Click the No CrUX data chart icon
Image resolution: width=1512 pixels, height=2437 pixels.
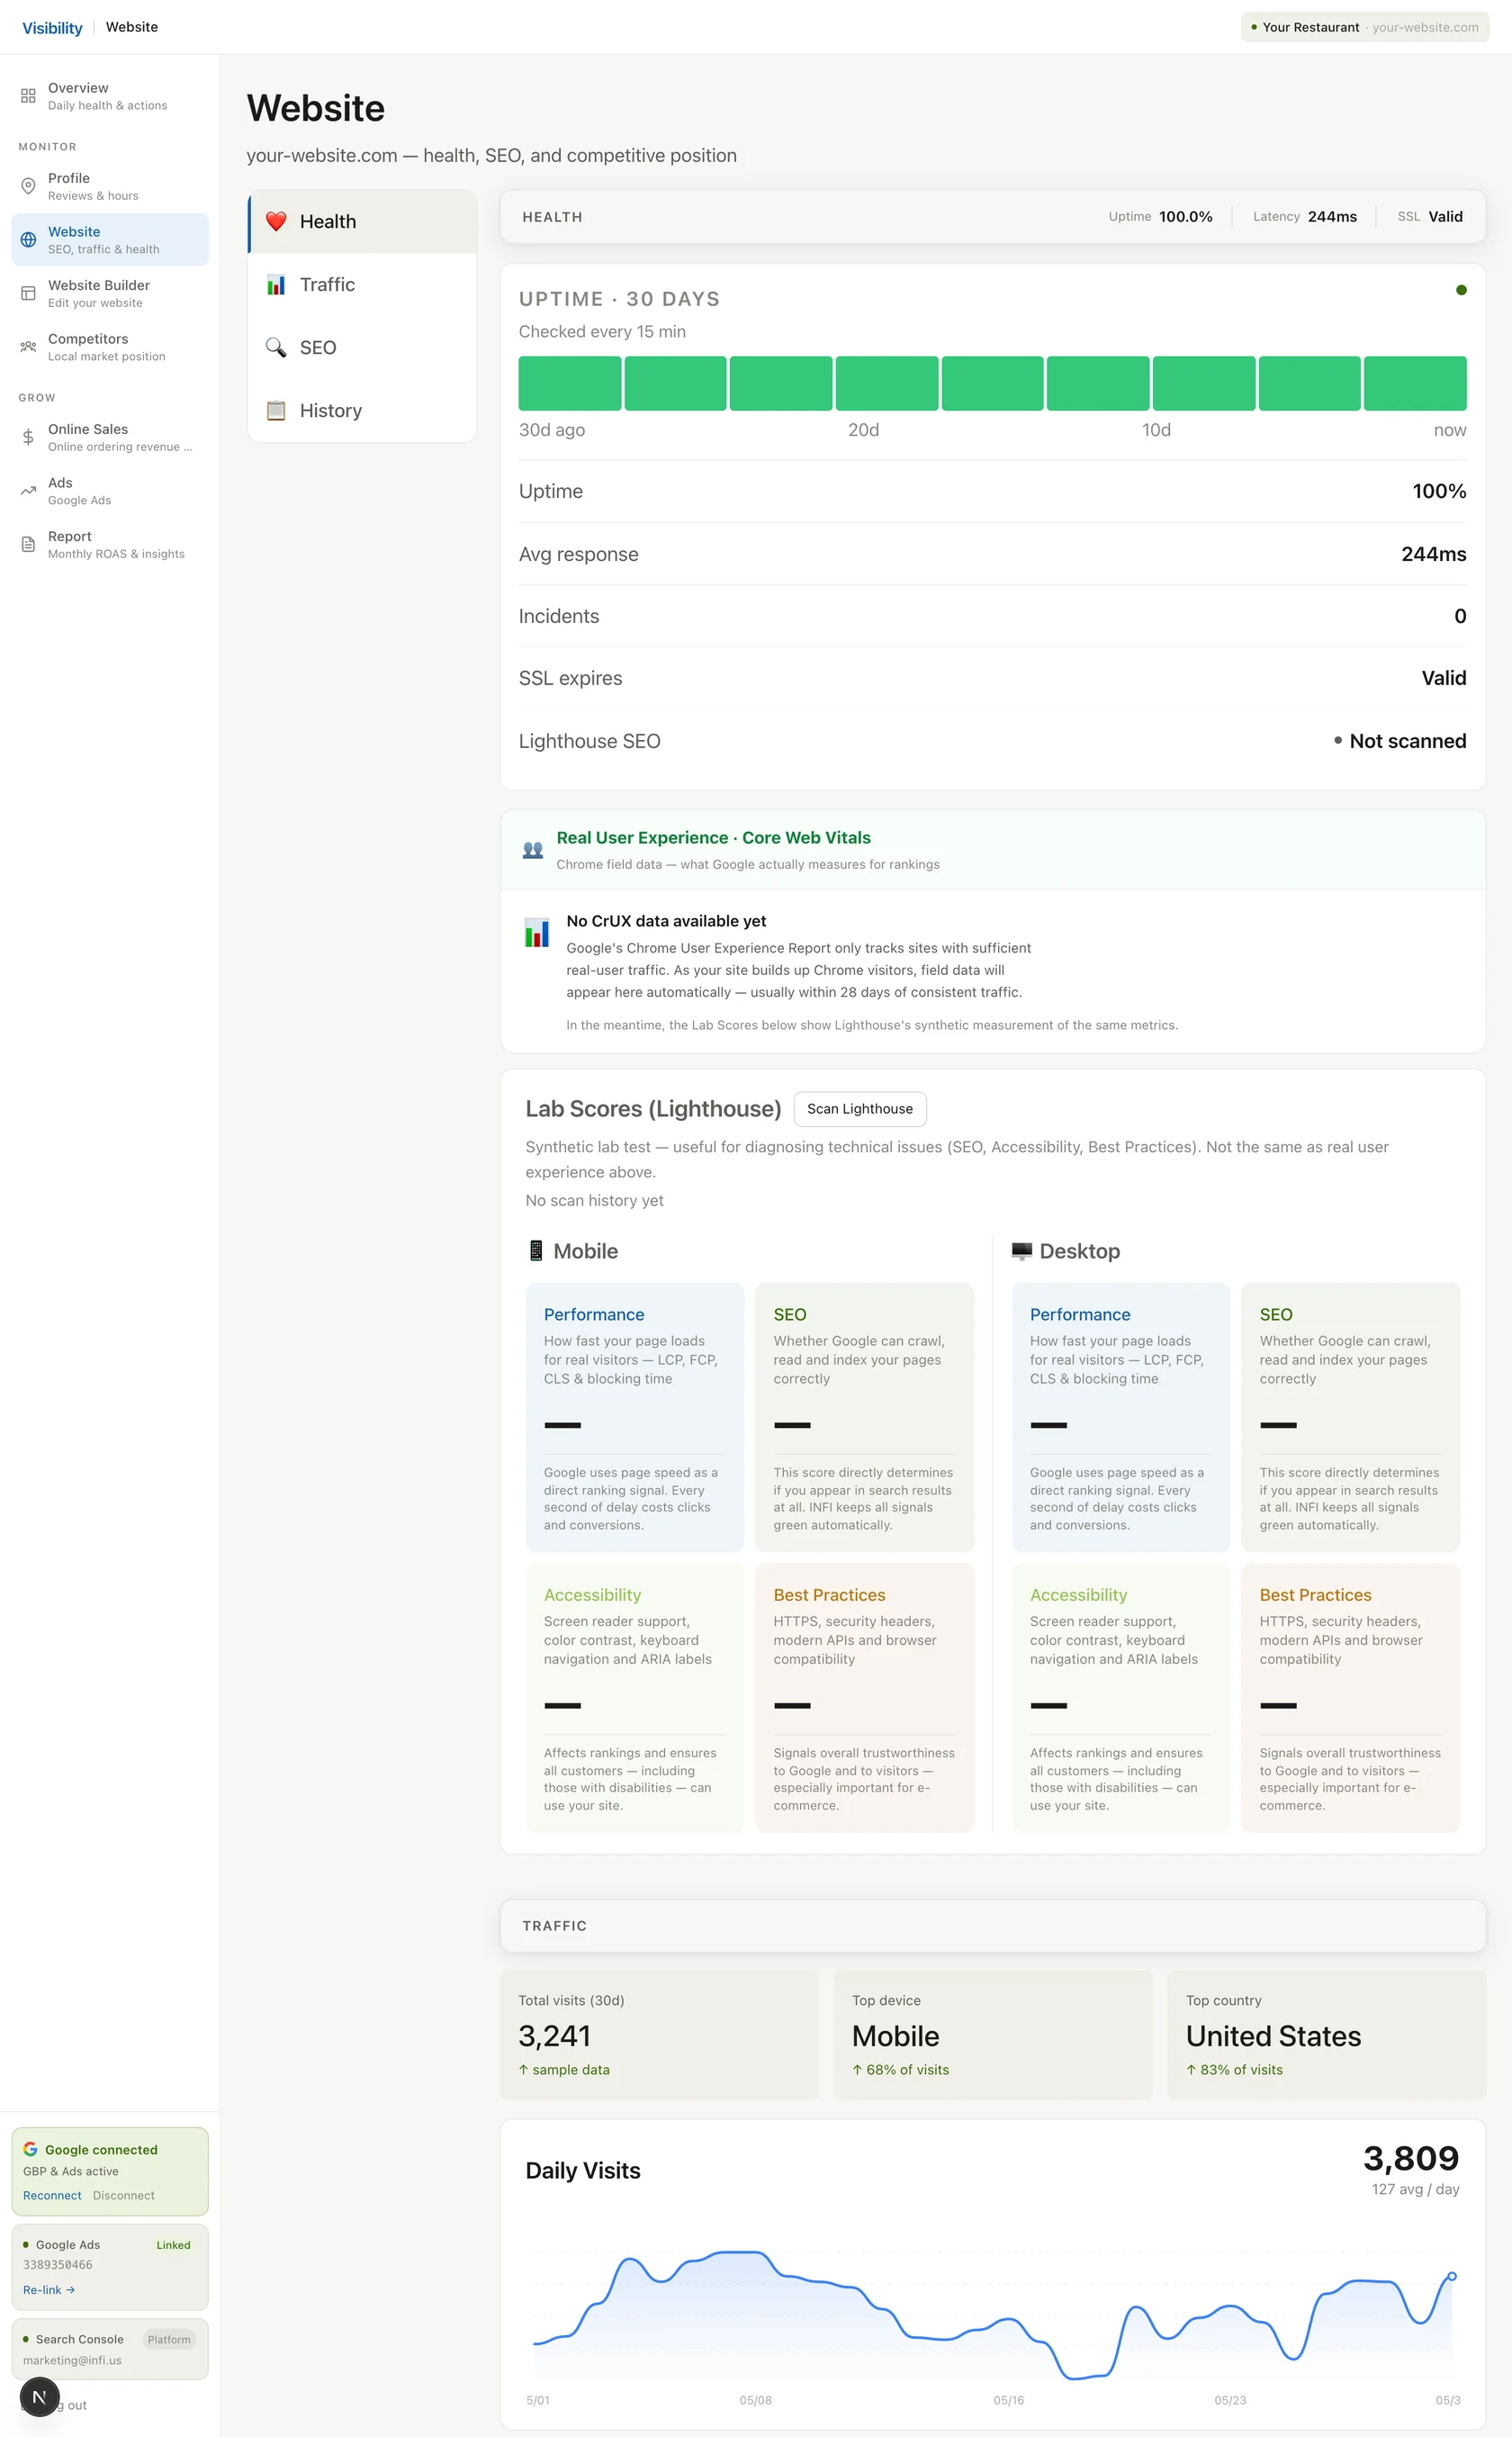537,933
